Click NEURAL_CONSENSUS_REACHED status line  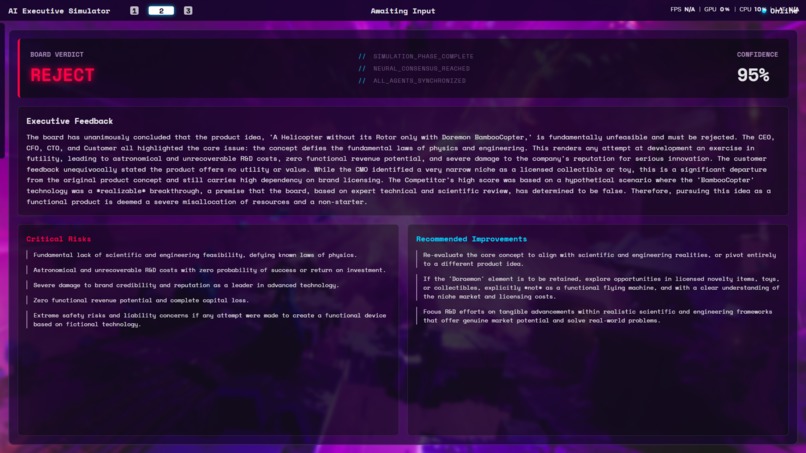point(414,68)
